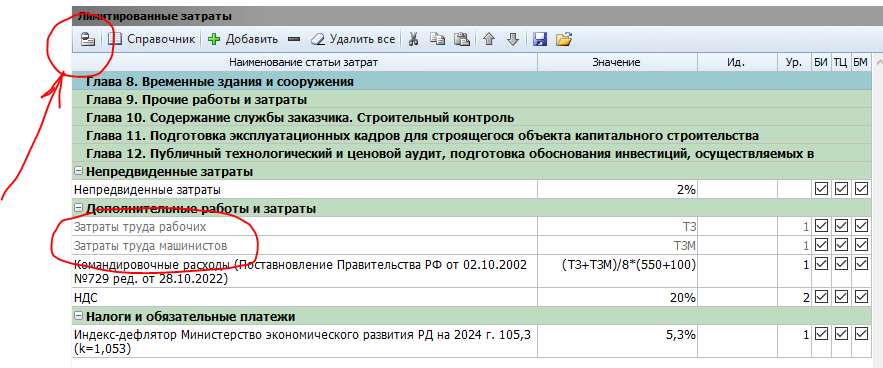This screenshot has width=883, height=368.
Task: Toggle БМ checkbox for Индекс-дефлятор row
Action: 861,334
